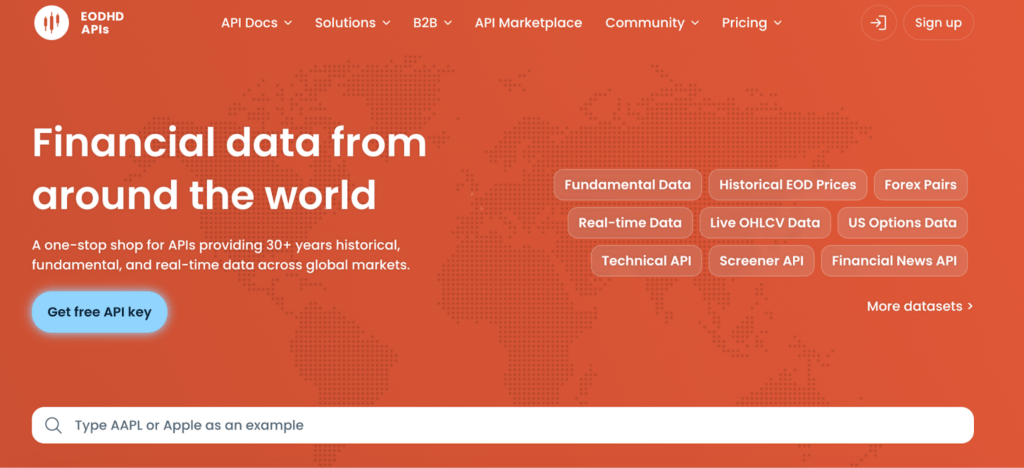Click the Sign up button

tap(938, 23)
